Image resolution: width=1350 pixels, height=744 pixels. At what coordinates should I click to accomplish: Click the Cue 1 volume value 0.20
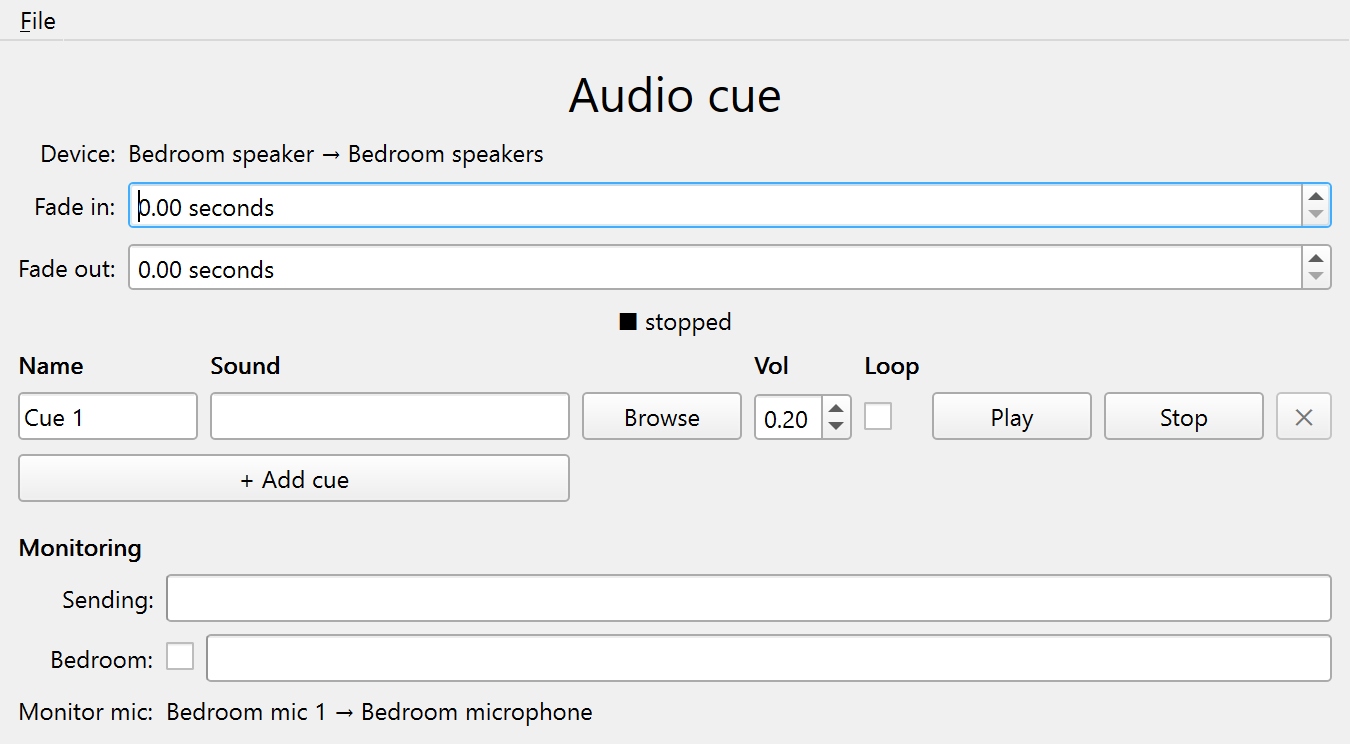click(788, 418)
